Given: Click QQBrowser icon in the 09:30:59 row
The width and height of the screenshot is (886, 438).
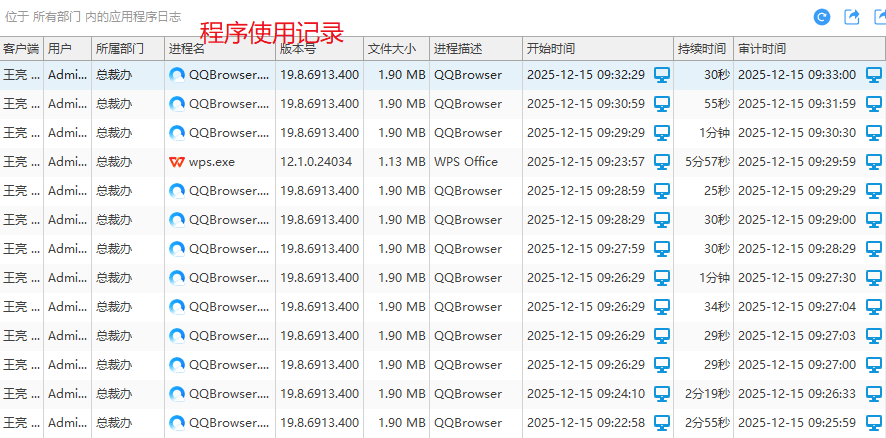Looking at the screenshot, I should (177, 104).
